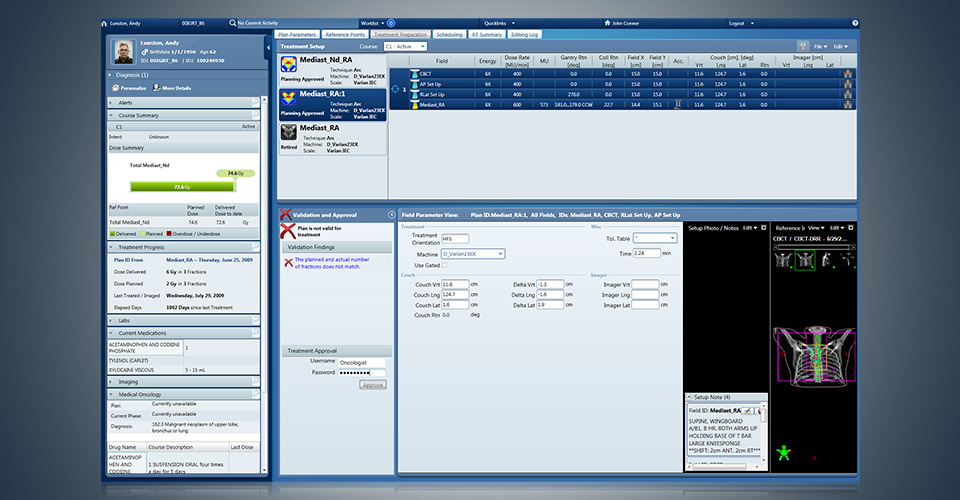This screenshot has width=960, height=500.
Task: Click magnifier icon on Current Medications section
Action: [x=255, y=332]
